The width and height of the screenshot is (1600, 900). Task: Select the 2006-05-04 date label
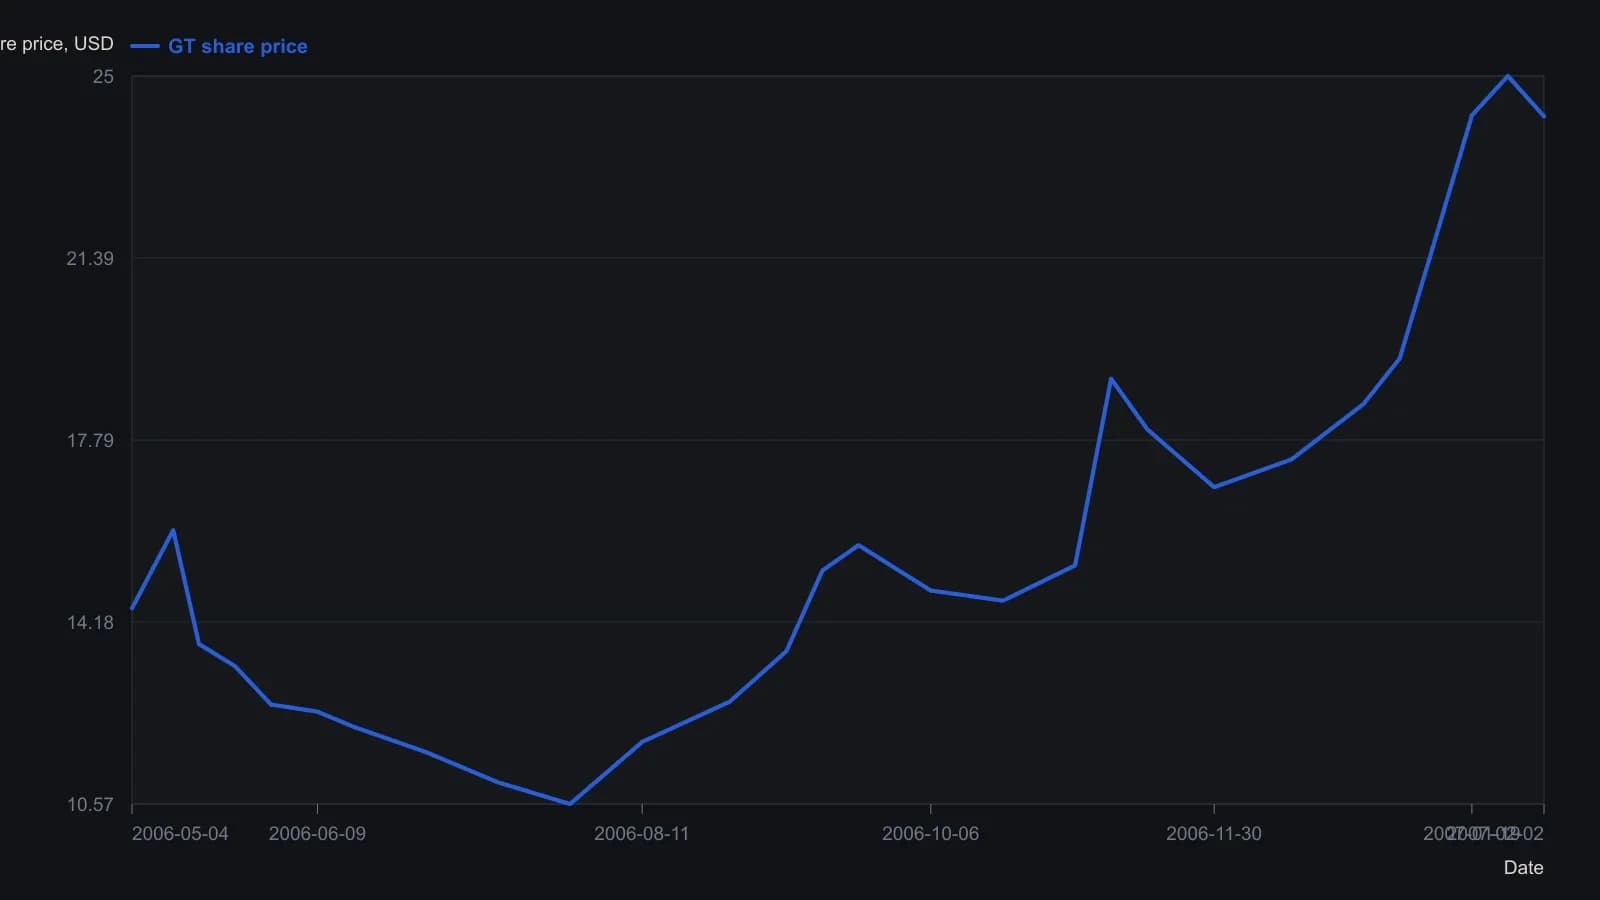coord(180,833)
